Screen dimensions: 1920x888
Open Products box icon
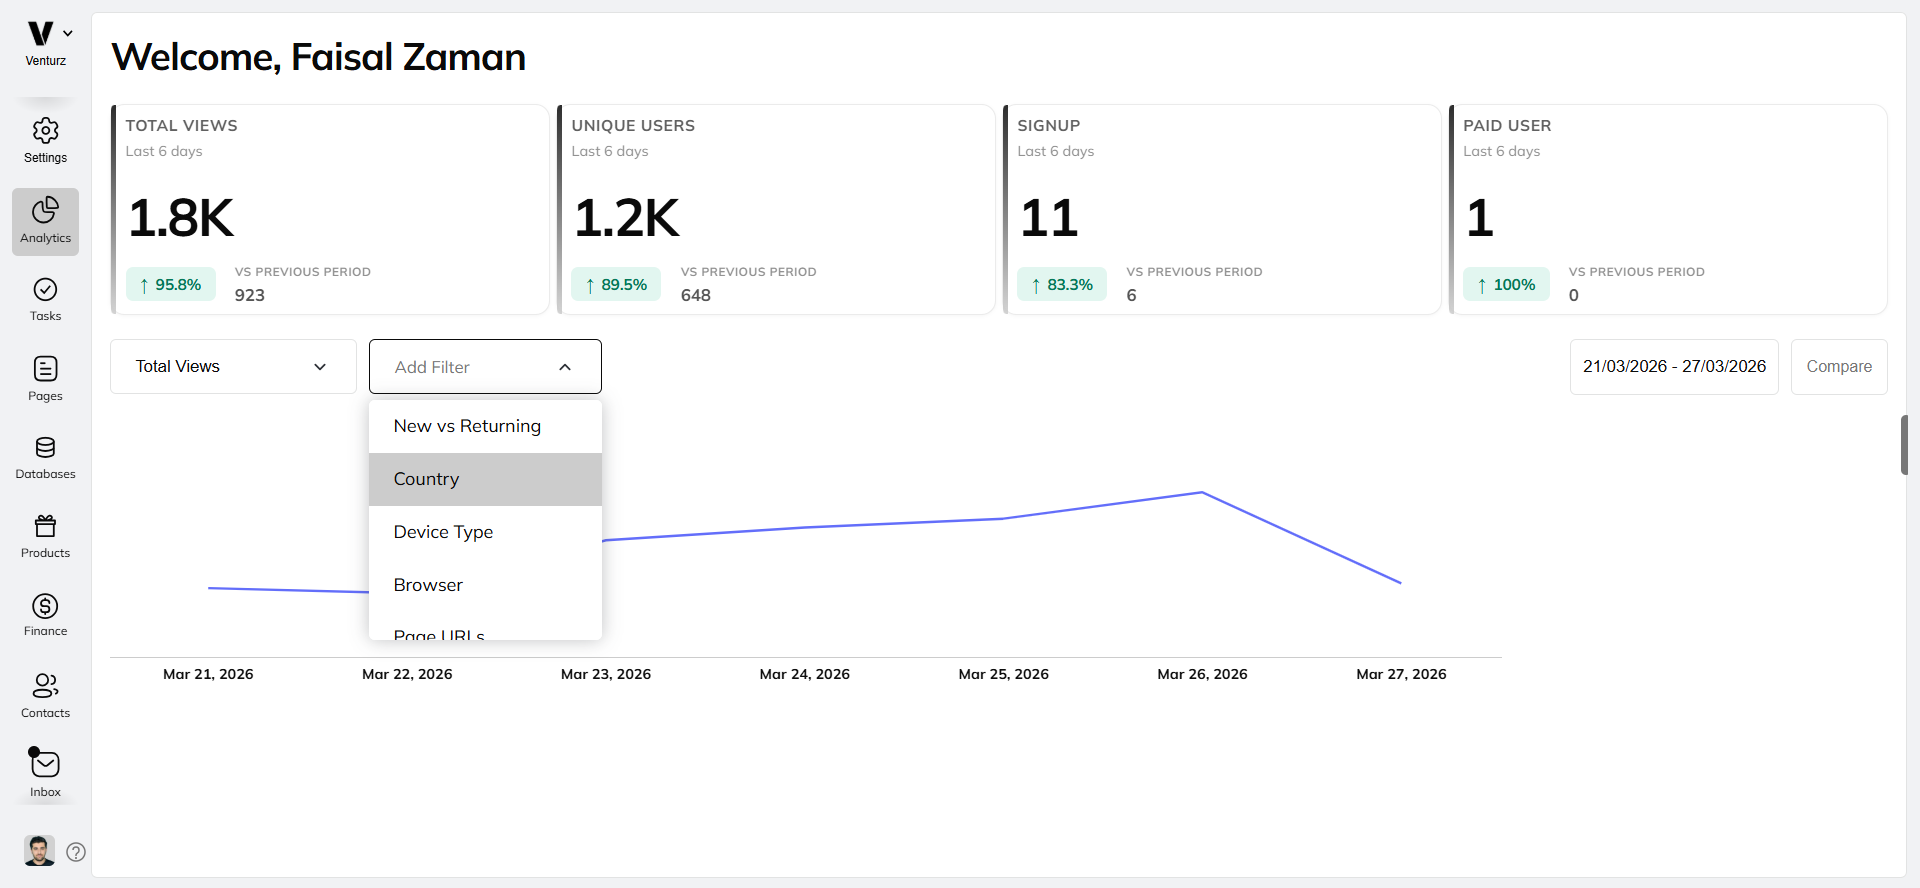pos(45,526)
